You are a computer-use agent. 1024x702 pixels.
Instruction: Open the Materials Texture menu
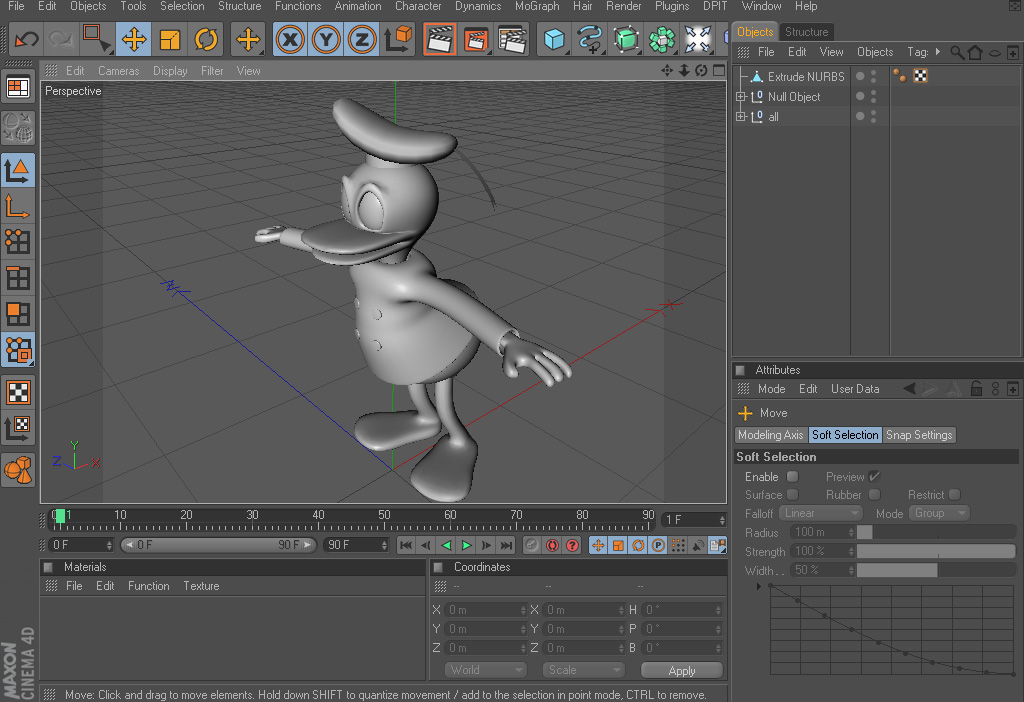point(201,586)
